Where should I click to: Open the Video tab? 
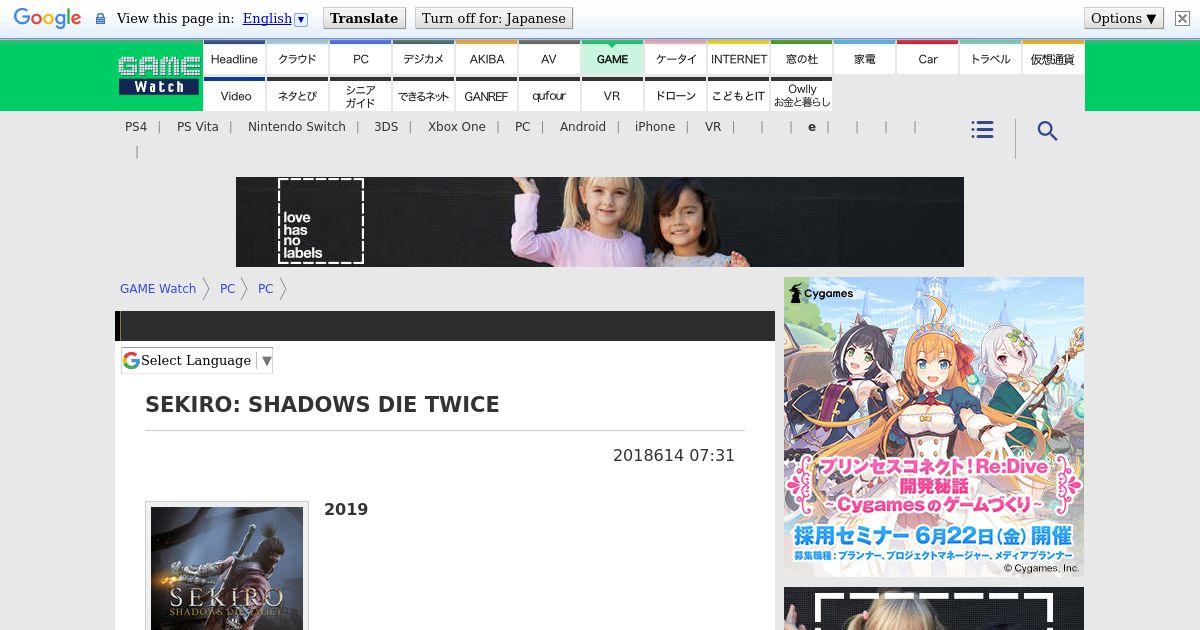click(x=234, y=94)
